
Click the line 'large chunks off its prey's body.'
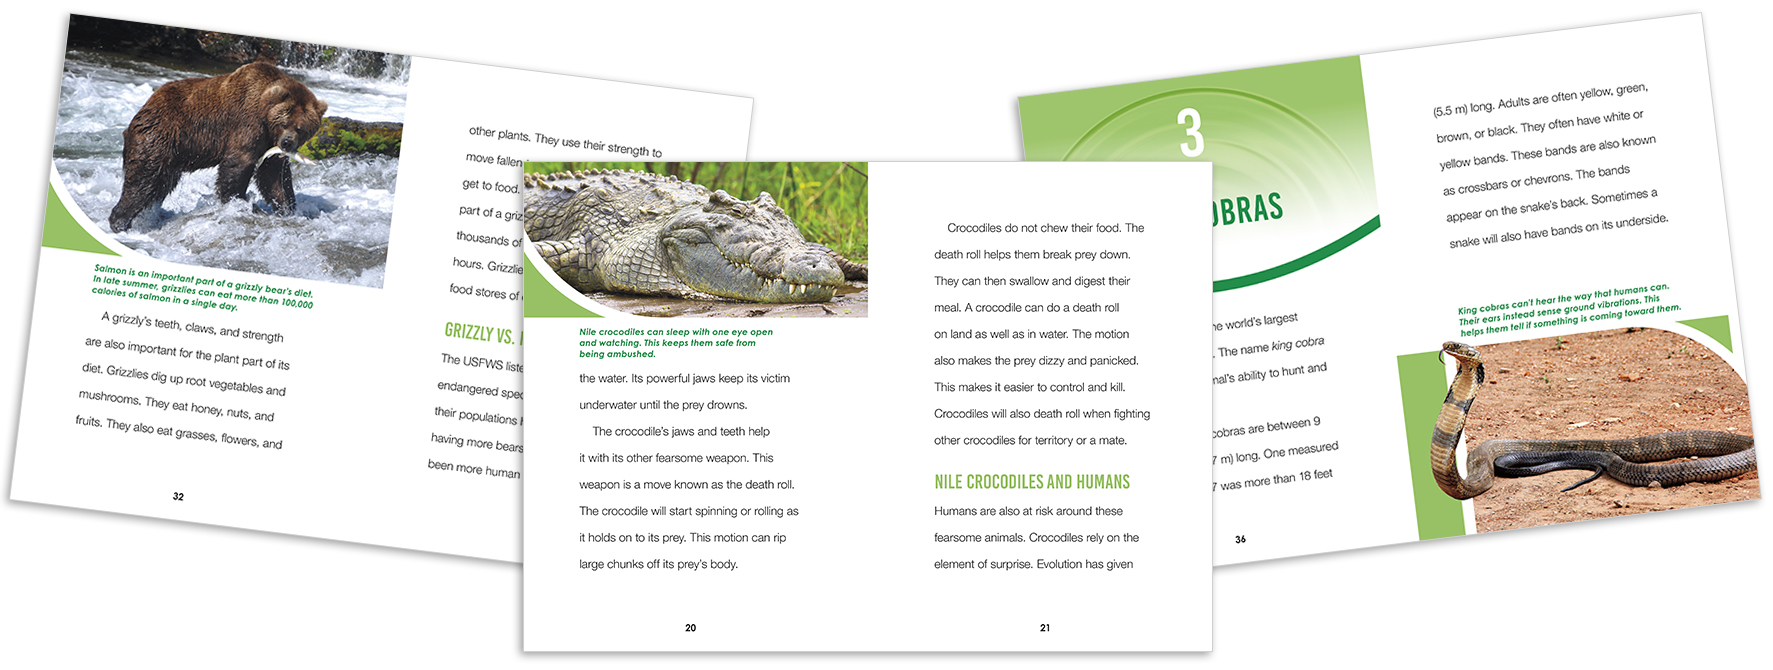click(658, 564)
